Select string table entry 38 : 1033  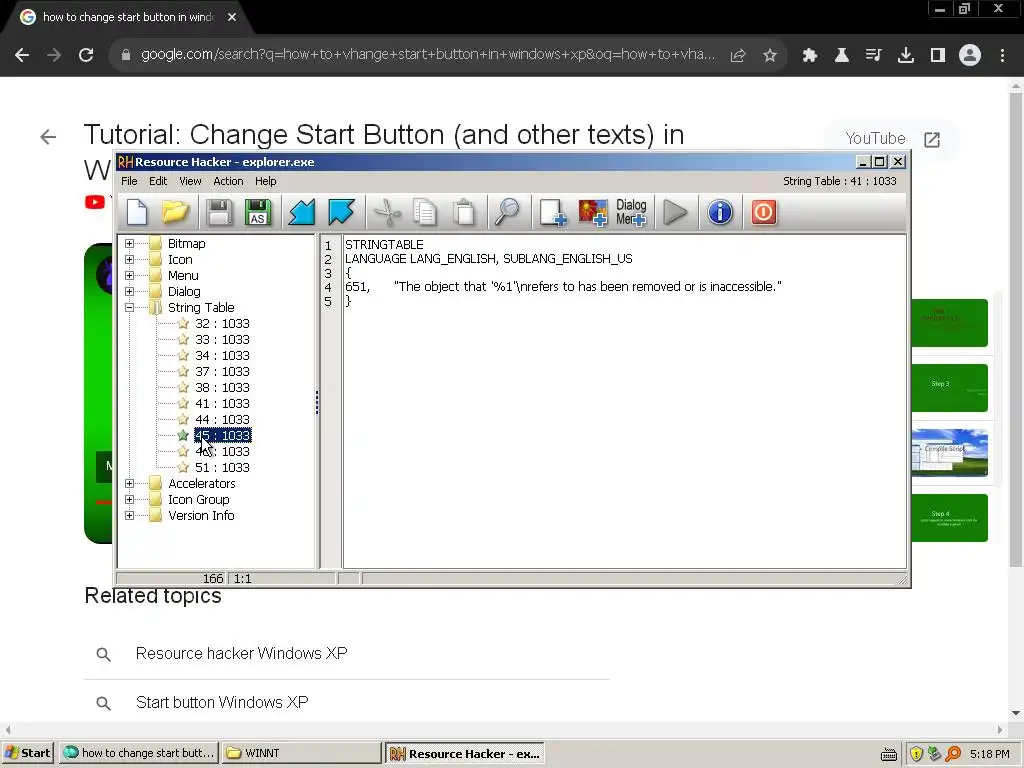pos(222,388)
